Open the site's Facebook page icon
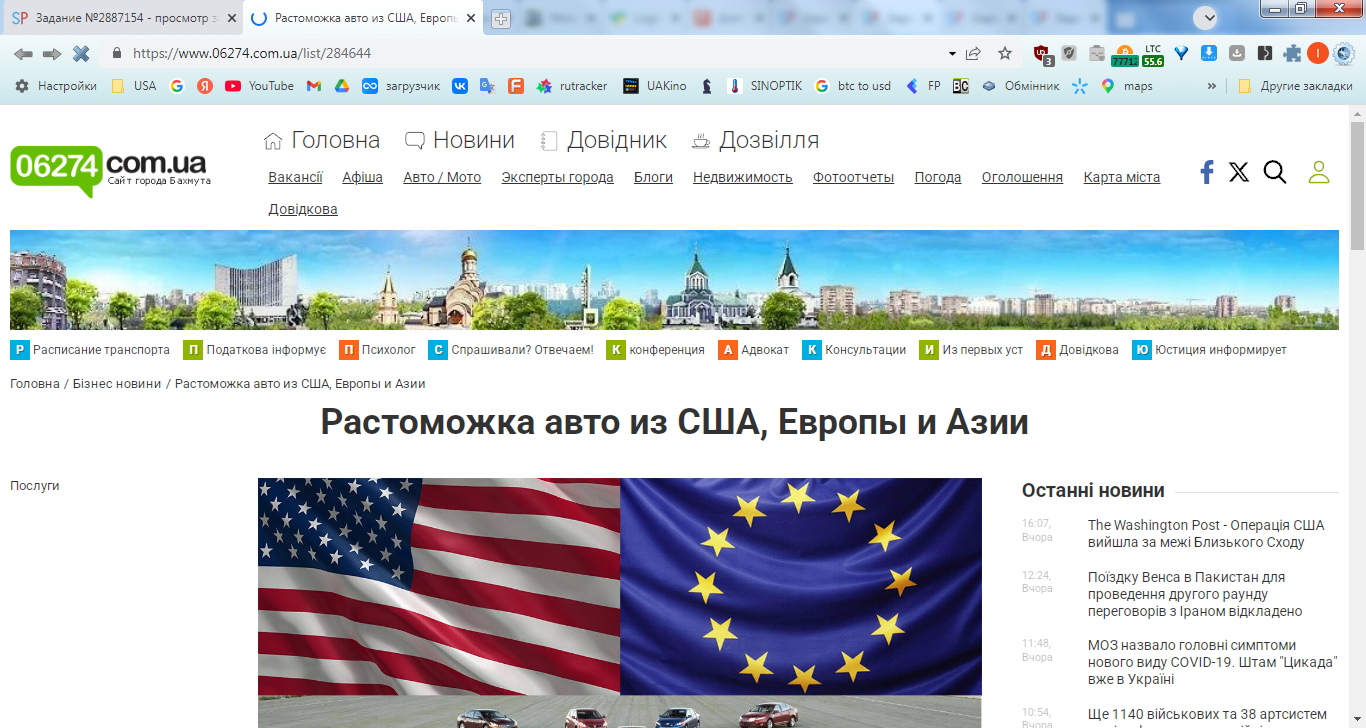Screen dimensions: 1366x728 click(x=1207, y=172)
